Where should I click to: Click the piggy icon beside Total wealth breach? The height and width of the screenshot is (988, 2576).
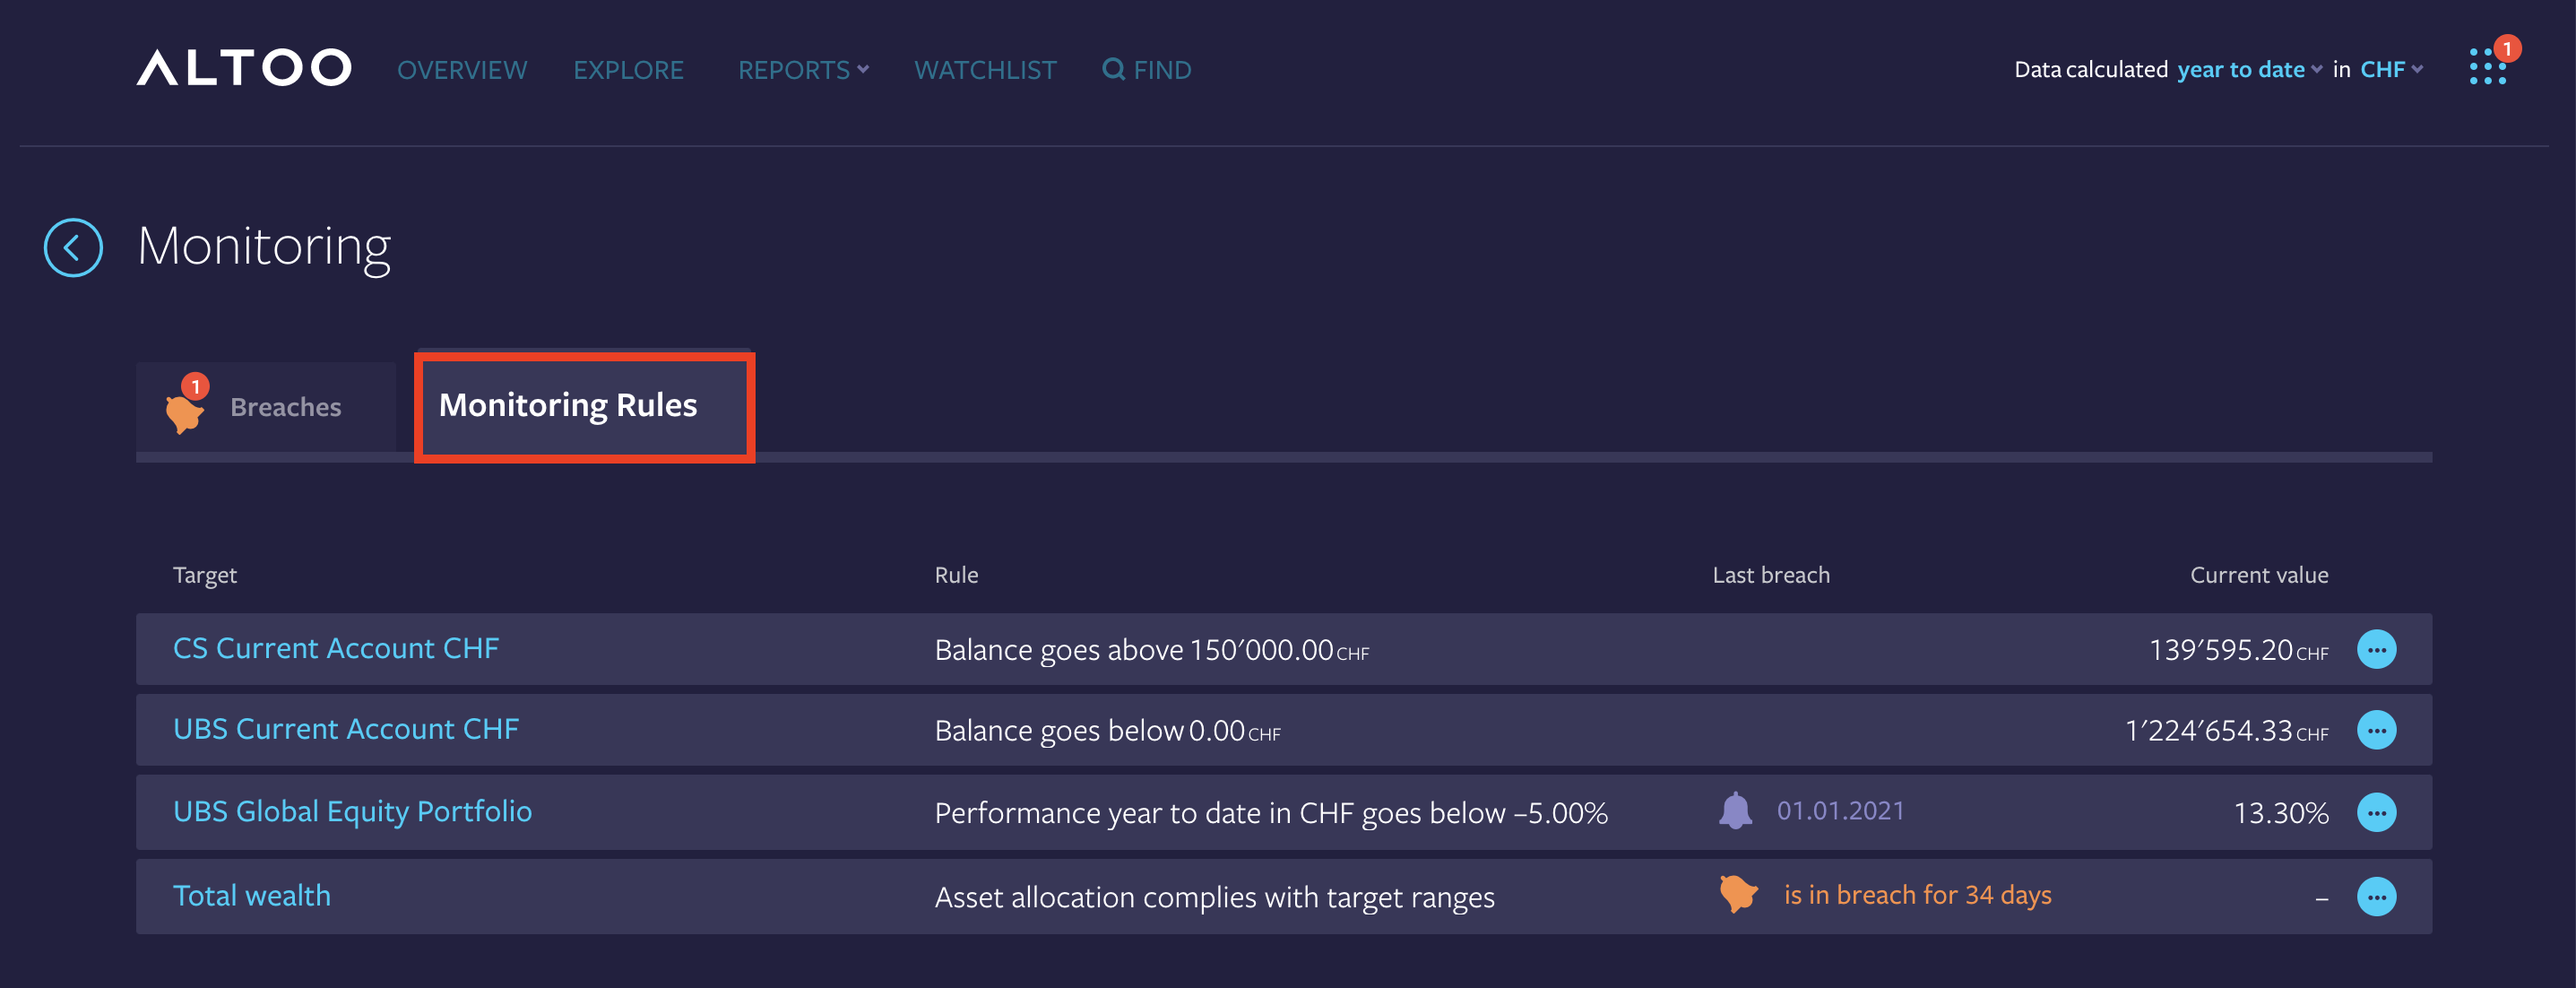(1738, 895)
